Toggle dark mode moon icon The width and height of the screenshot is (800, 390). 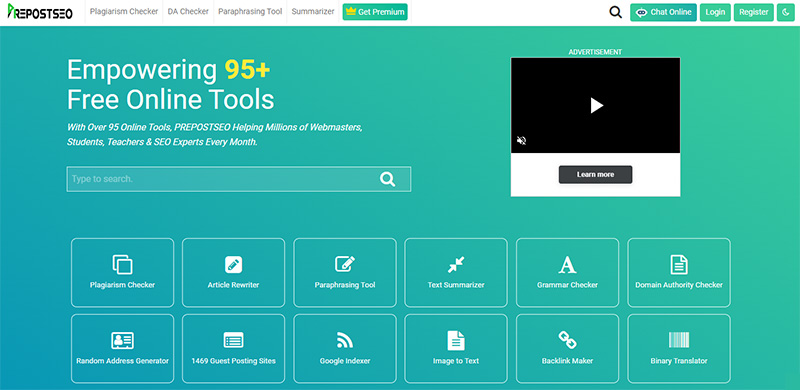pos(786,12)
